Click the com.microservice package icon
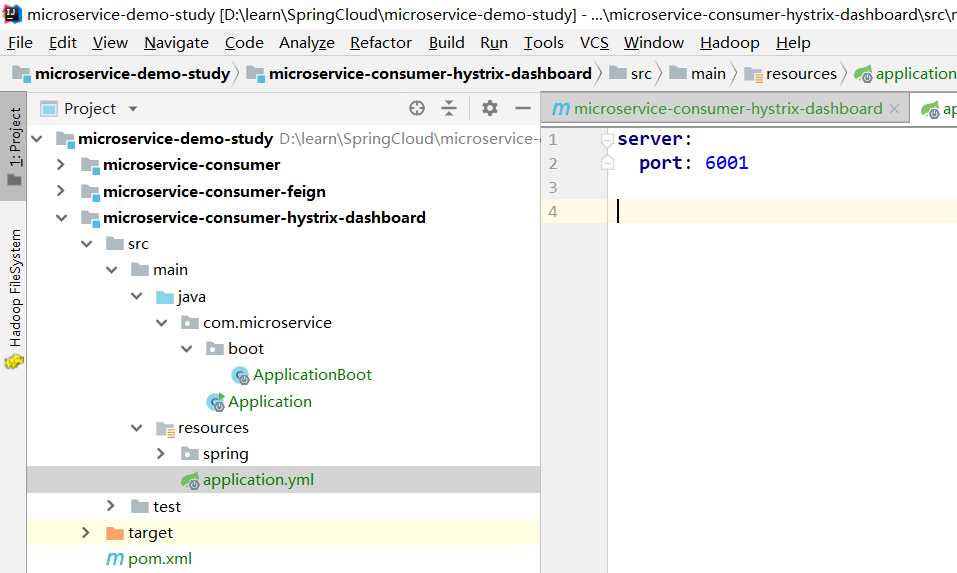The height and width of the screenshot is (573, 957). 190,323
